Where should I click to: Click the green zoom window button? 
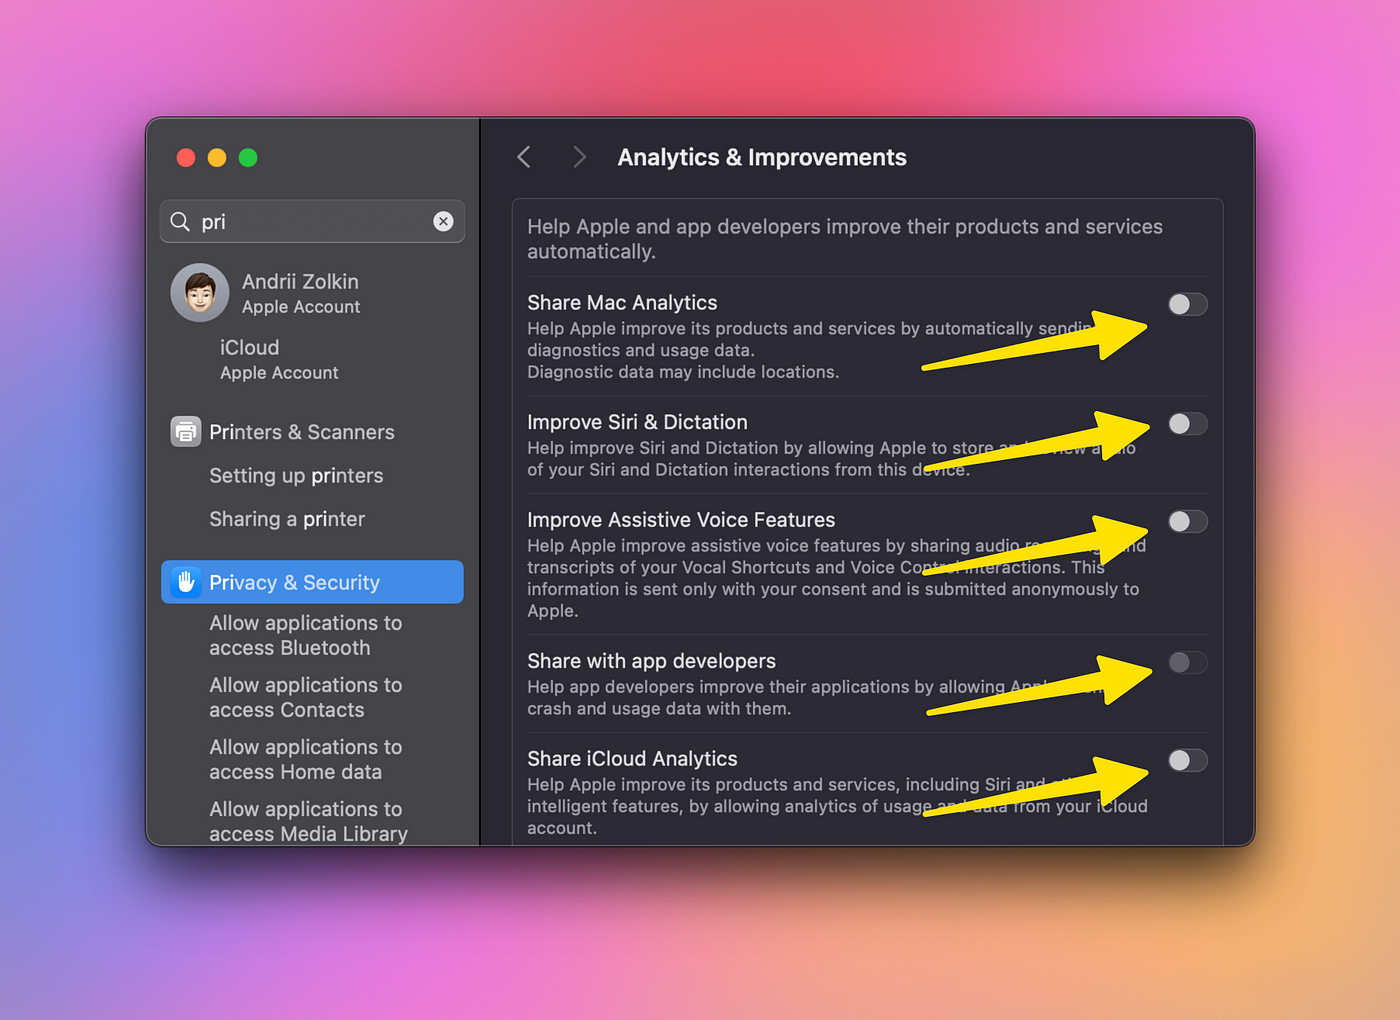coord(248,158)
